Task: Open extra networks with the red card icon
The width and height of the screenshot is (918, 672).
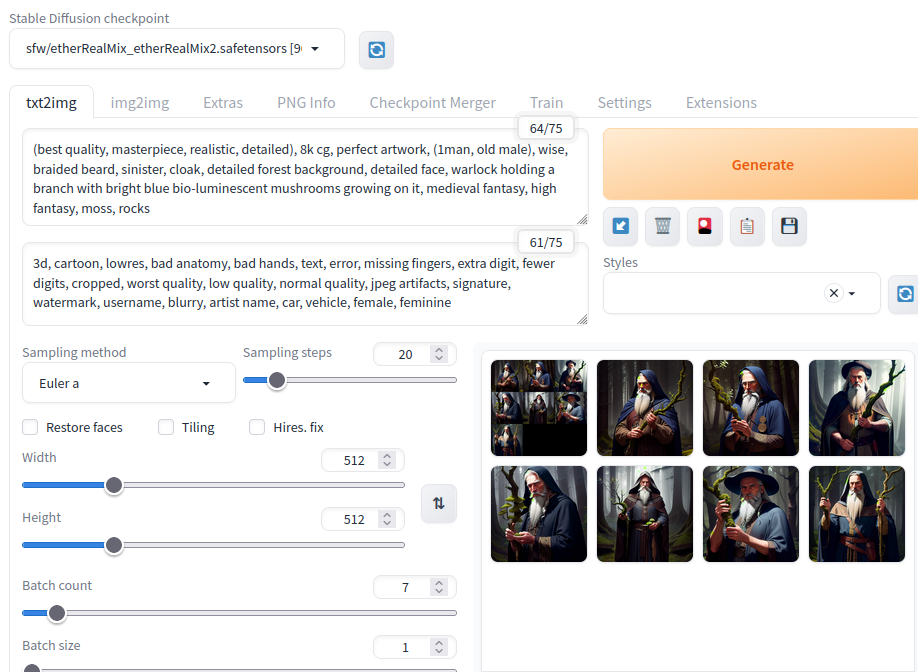Action: coord(705,226)
